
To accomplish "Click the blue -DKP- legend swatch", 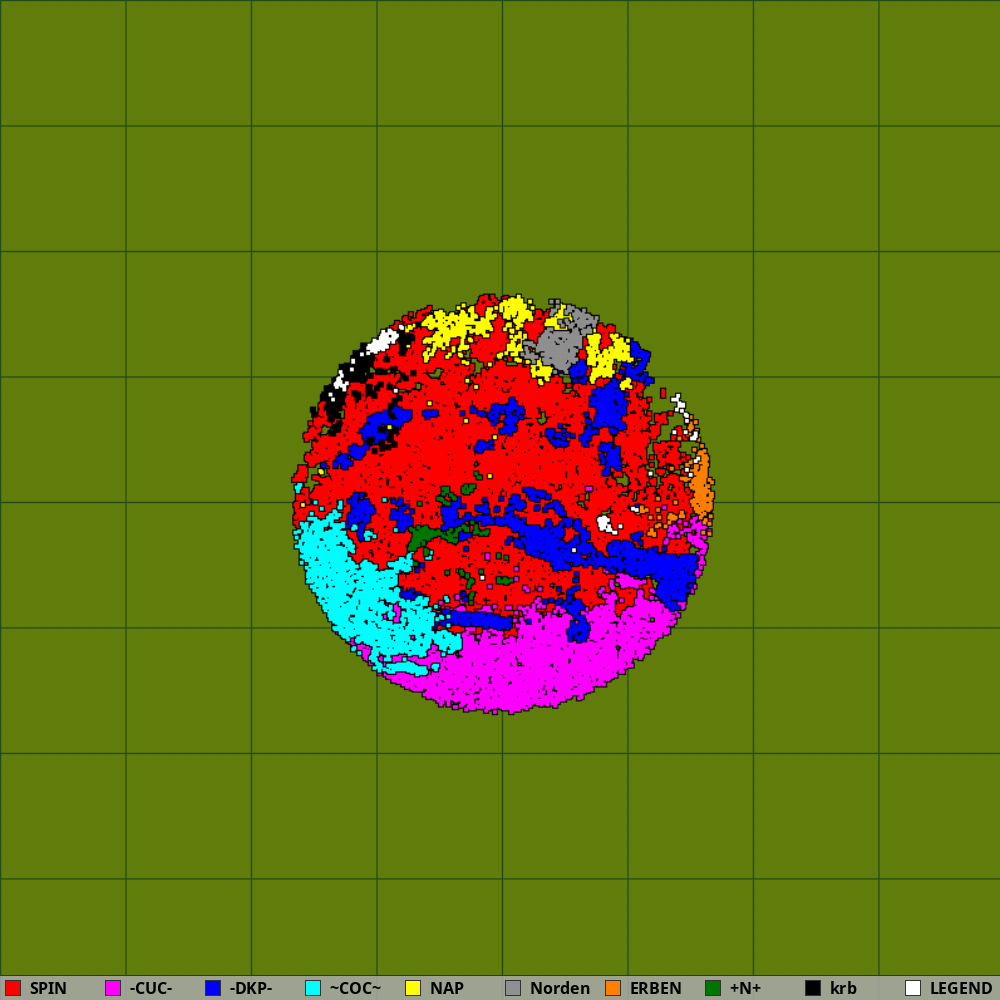I will pos(213,988).
